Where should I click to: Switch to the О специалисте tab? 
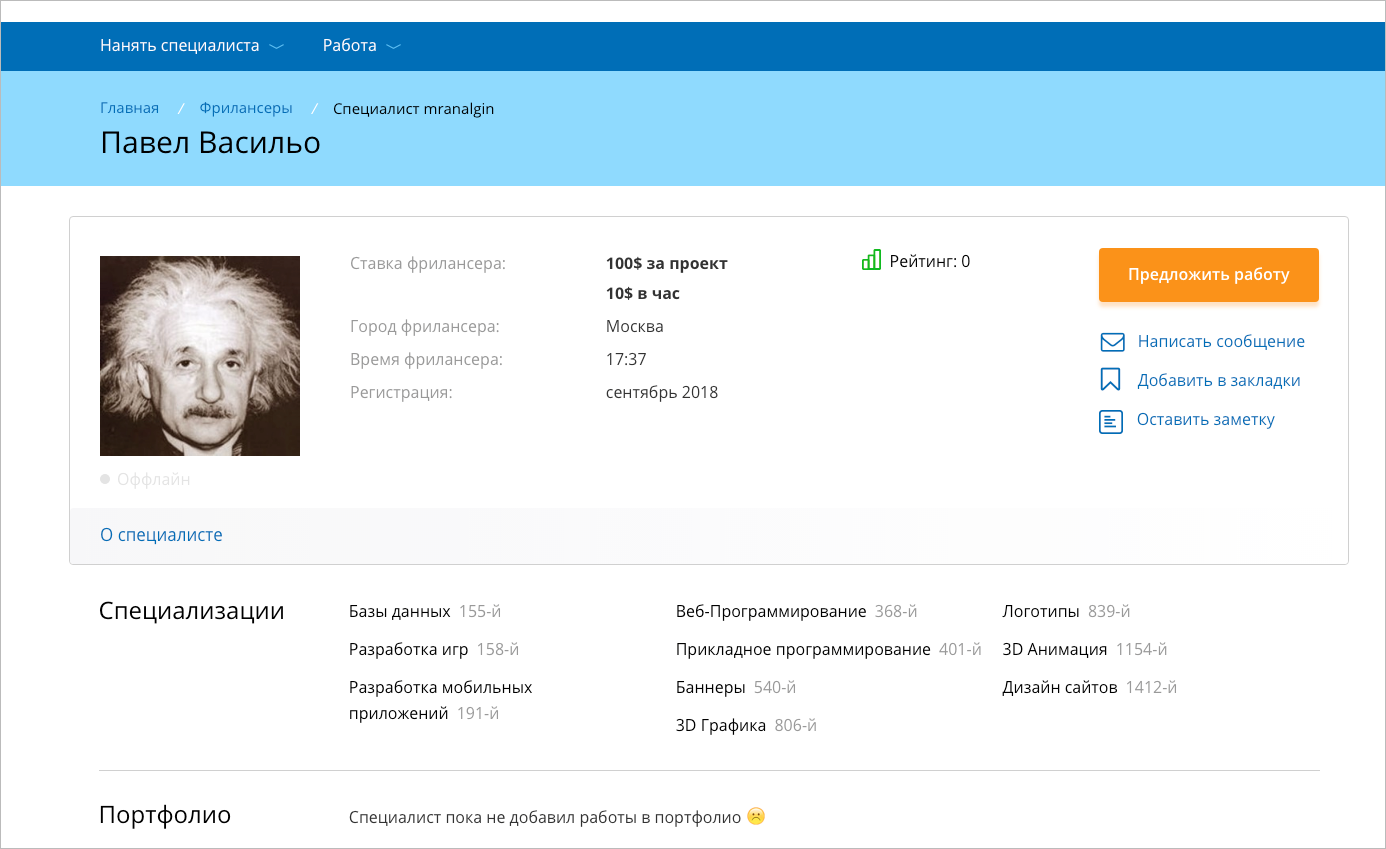pos(161,535)
